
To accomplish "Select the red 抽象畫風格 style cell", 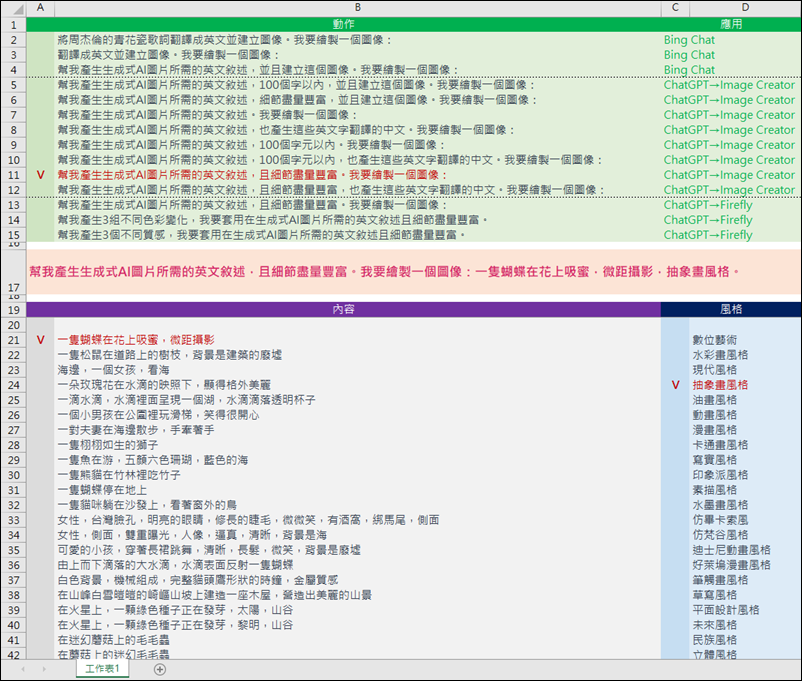I will coord(745,385).
